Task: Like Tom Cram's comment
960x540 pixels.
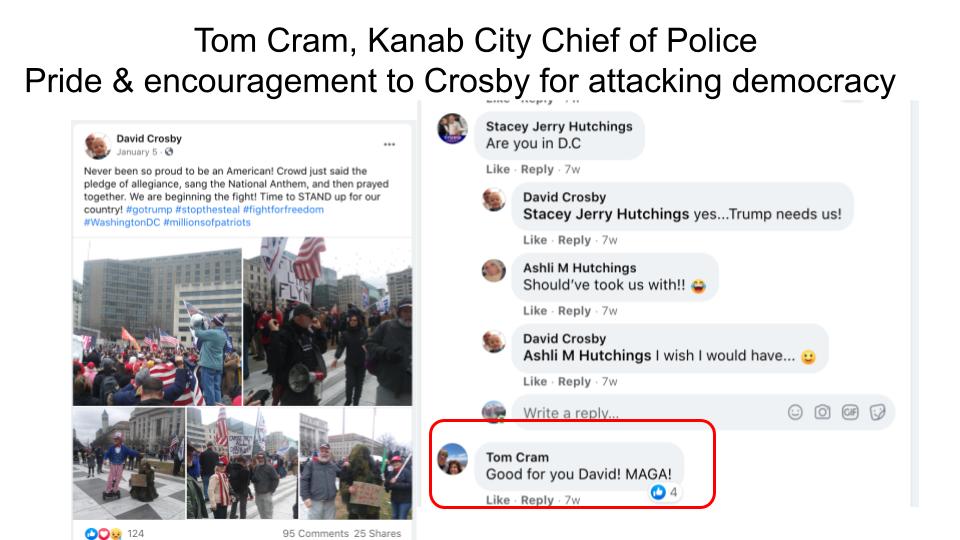Action: click(498, 500)
